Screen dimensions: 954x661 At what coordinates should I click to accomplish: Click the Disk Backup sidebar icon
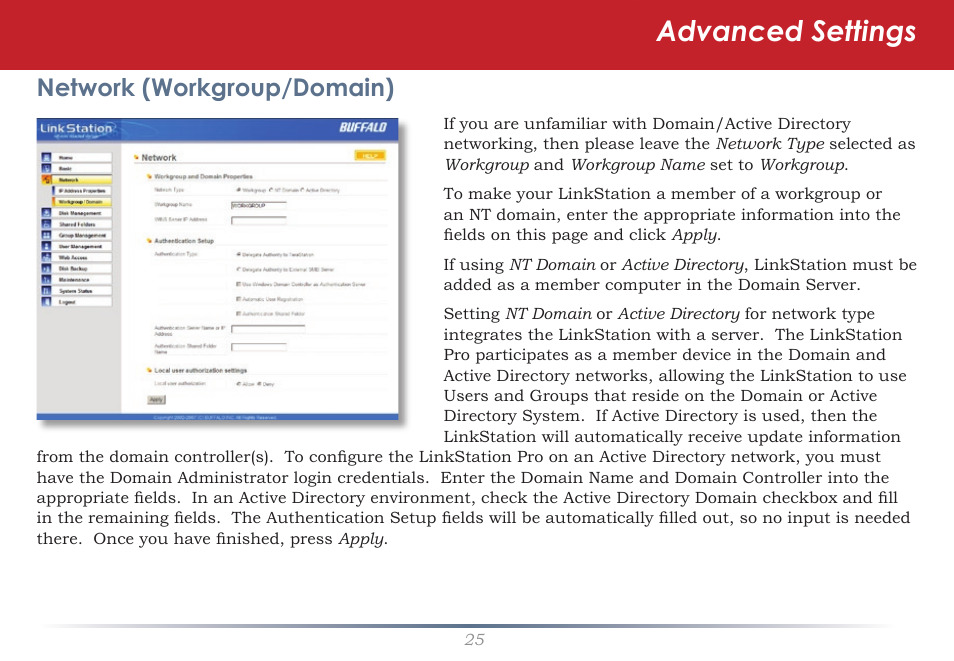tap(46, 268)
